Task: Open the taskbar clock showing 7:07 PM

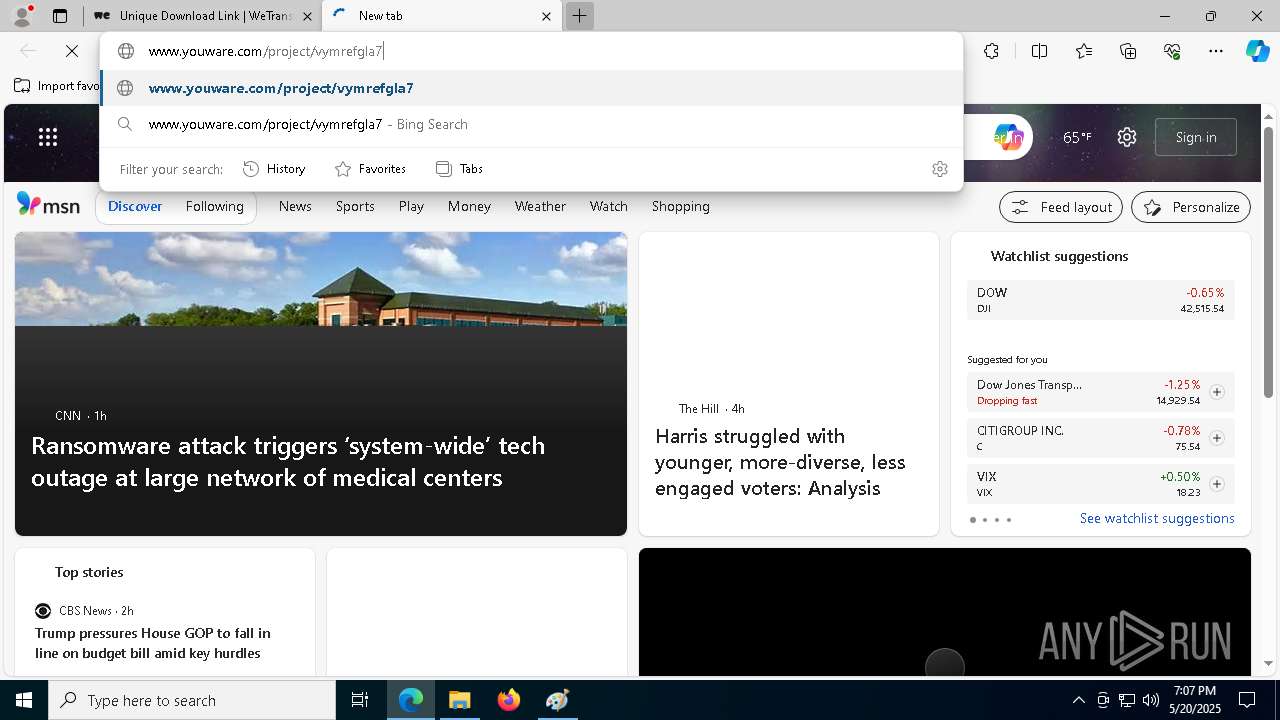Action: pos(1195,700)
